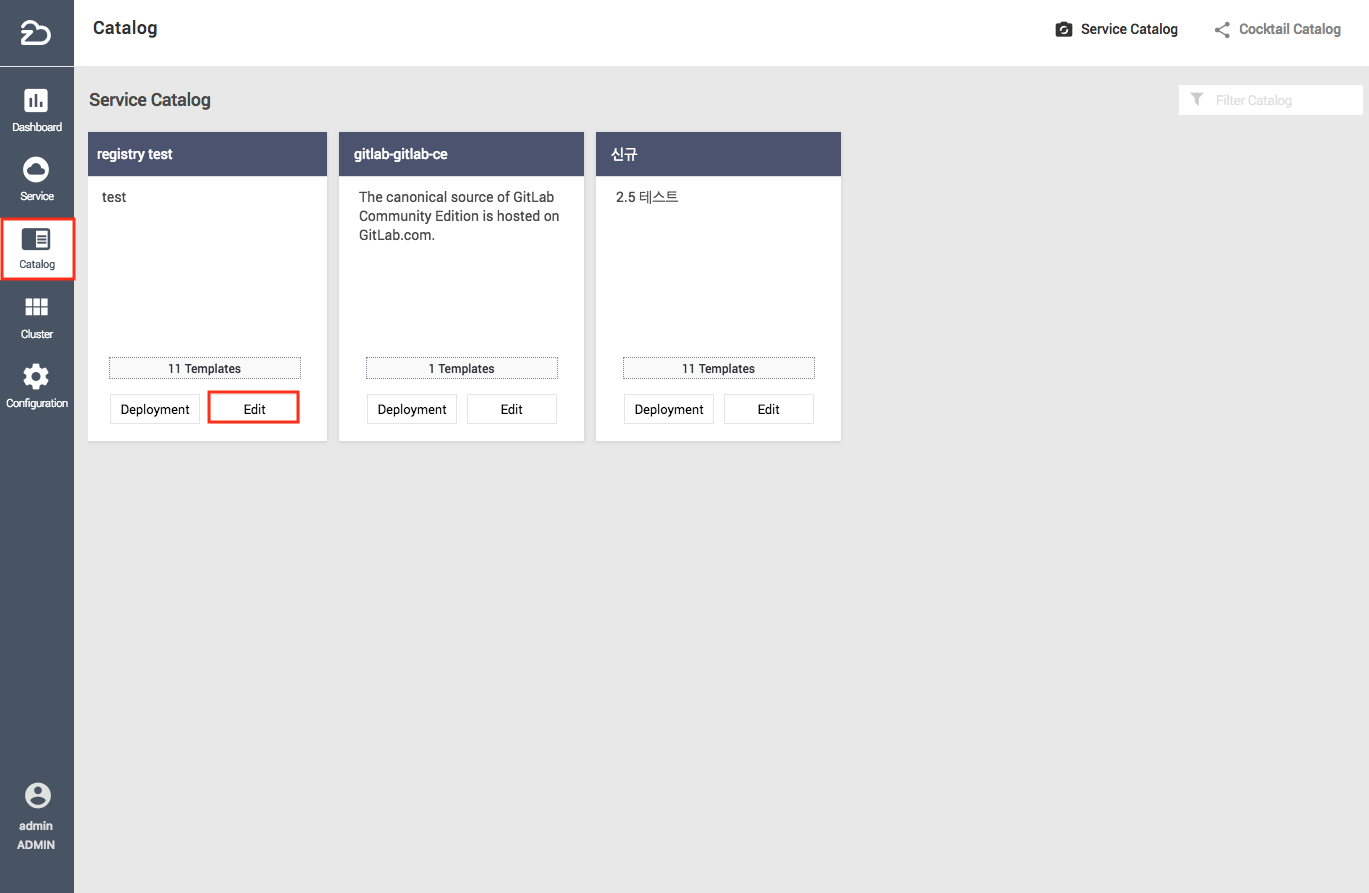Select the Catalog sidebar icon

pyautogui.click(x=36, y=240)
